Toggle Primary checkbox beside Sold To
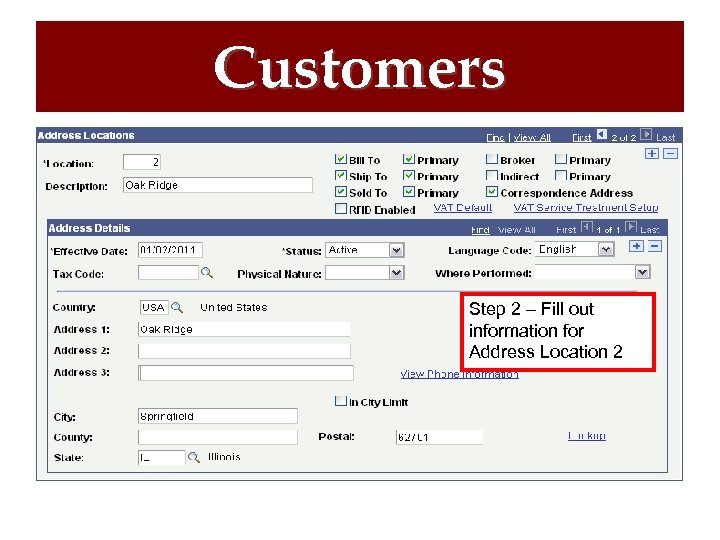The width and height of the screenshot is (720, 540). (x=409, y=191)
